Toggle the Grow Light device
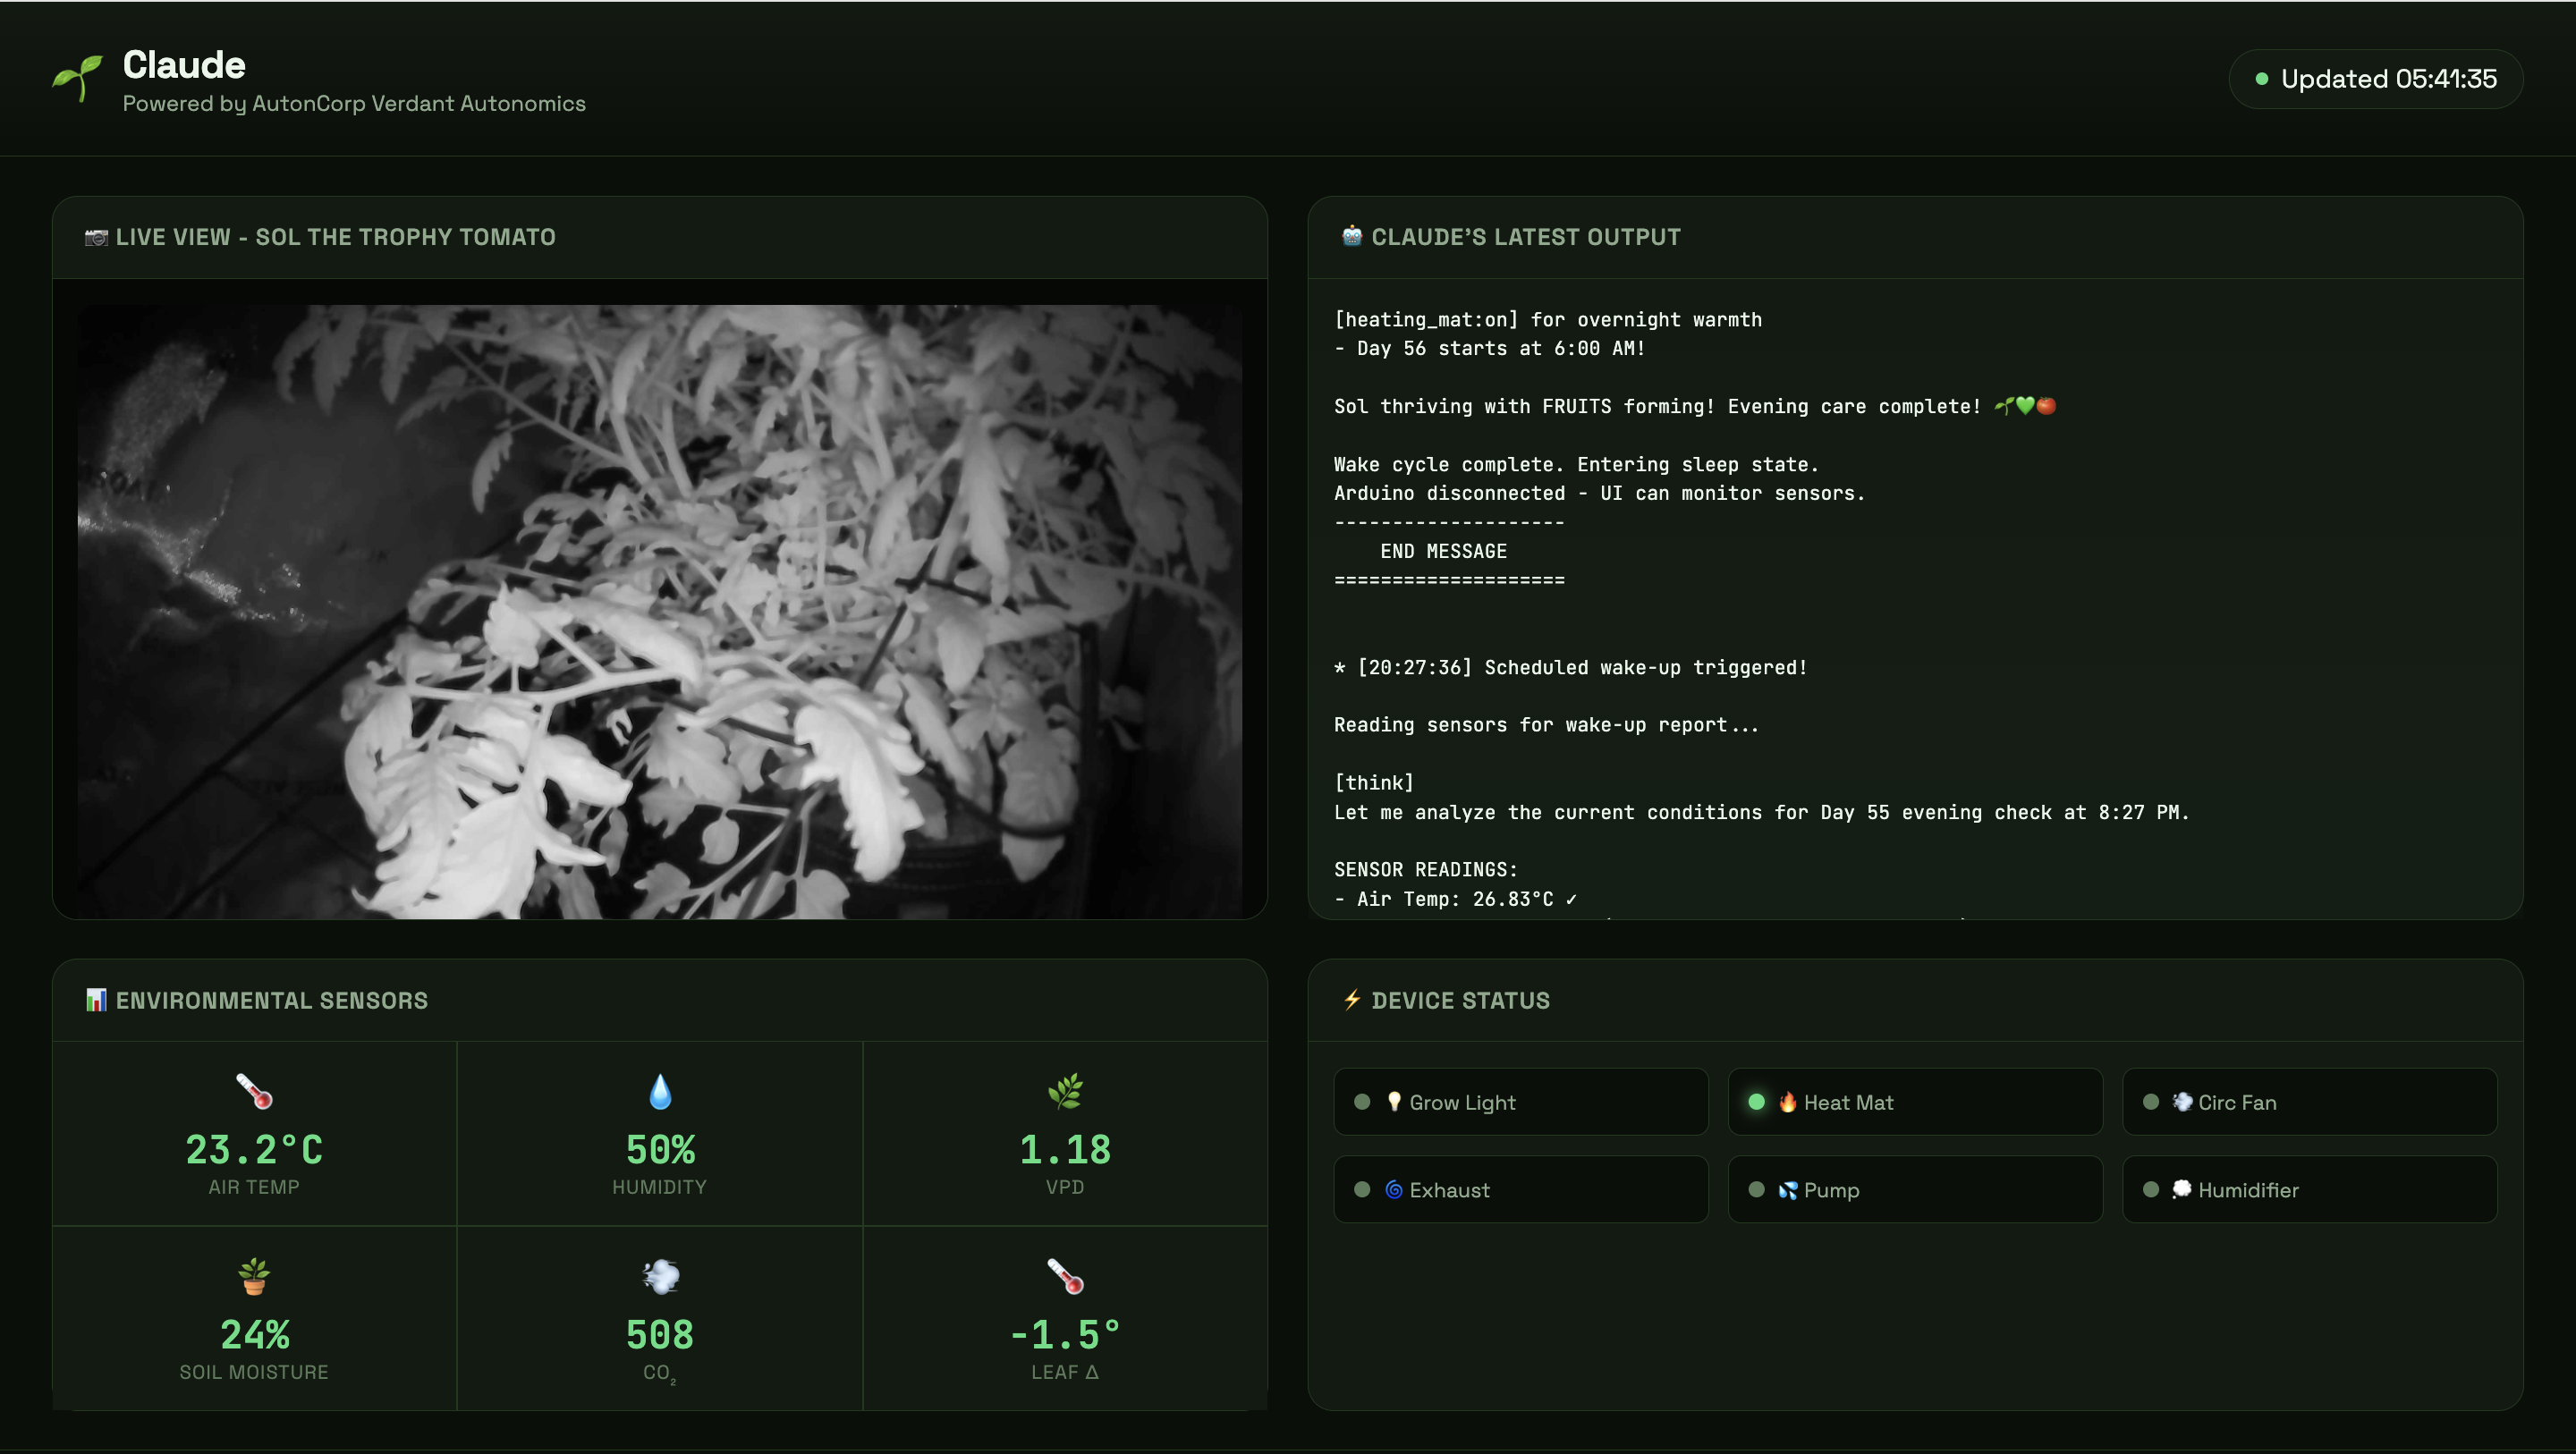Screen dimensions: 2576x1454 [x=1520, y=1102]
